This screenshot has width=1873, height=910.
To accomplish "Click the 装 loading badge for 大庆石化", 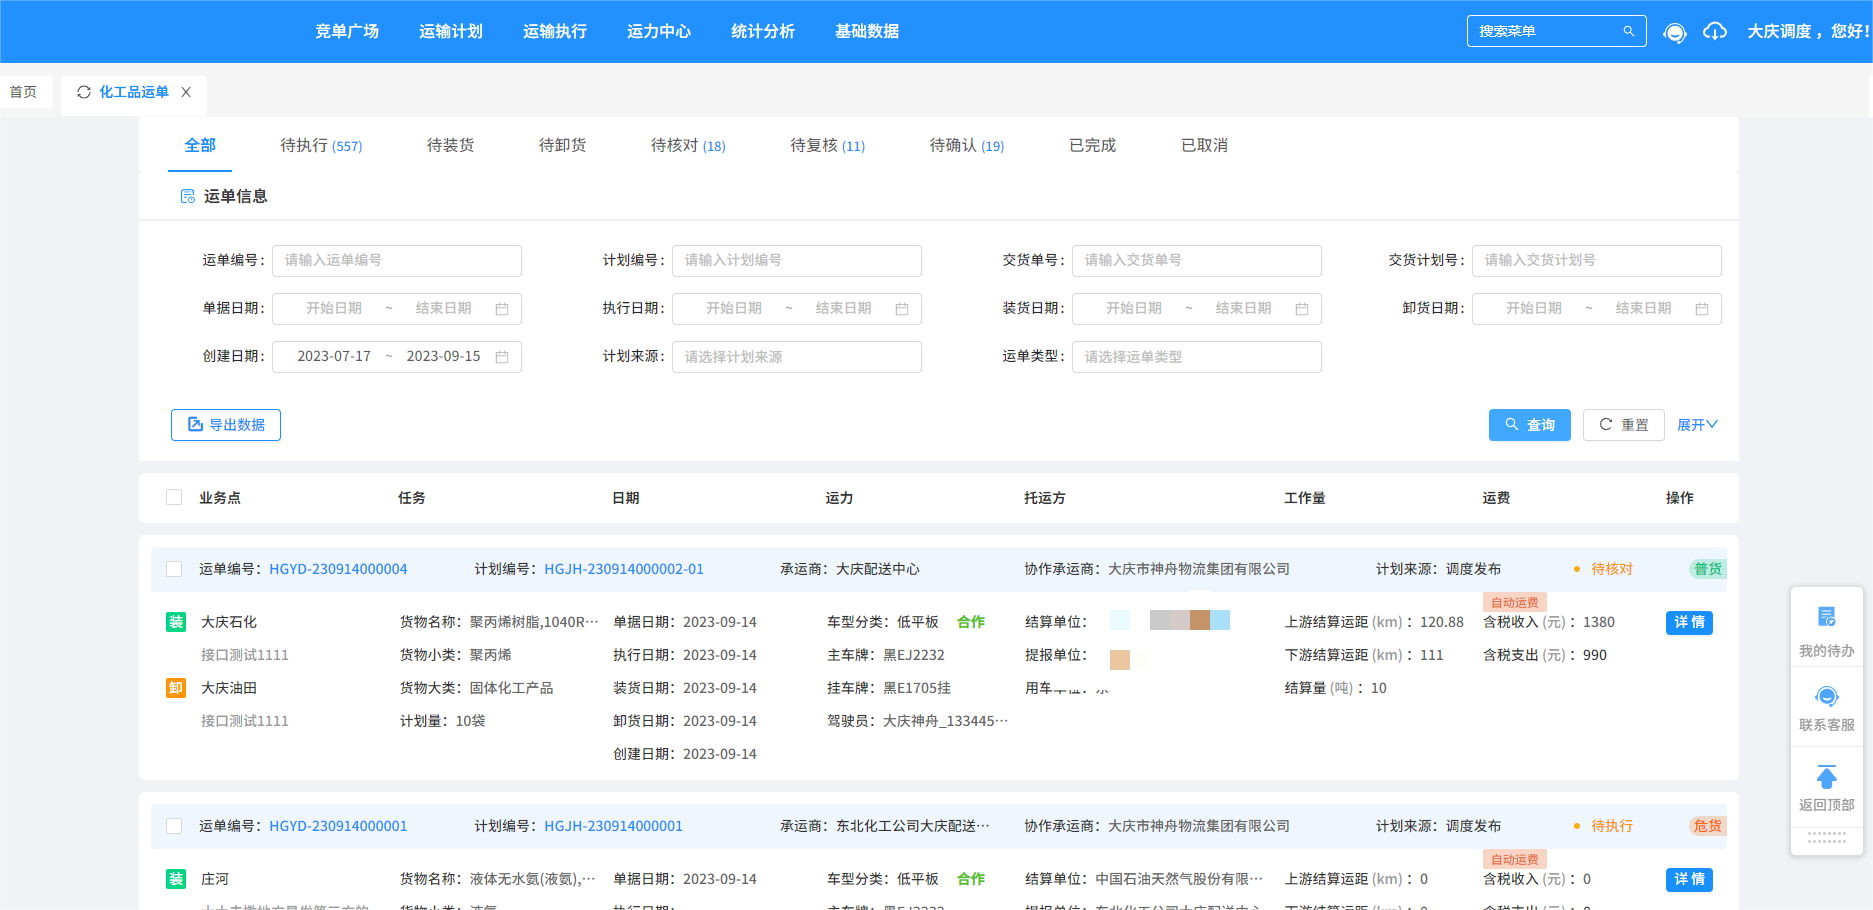I will 176,622.
